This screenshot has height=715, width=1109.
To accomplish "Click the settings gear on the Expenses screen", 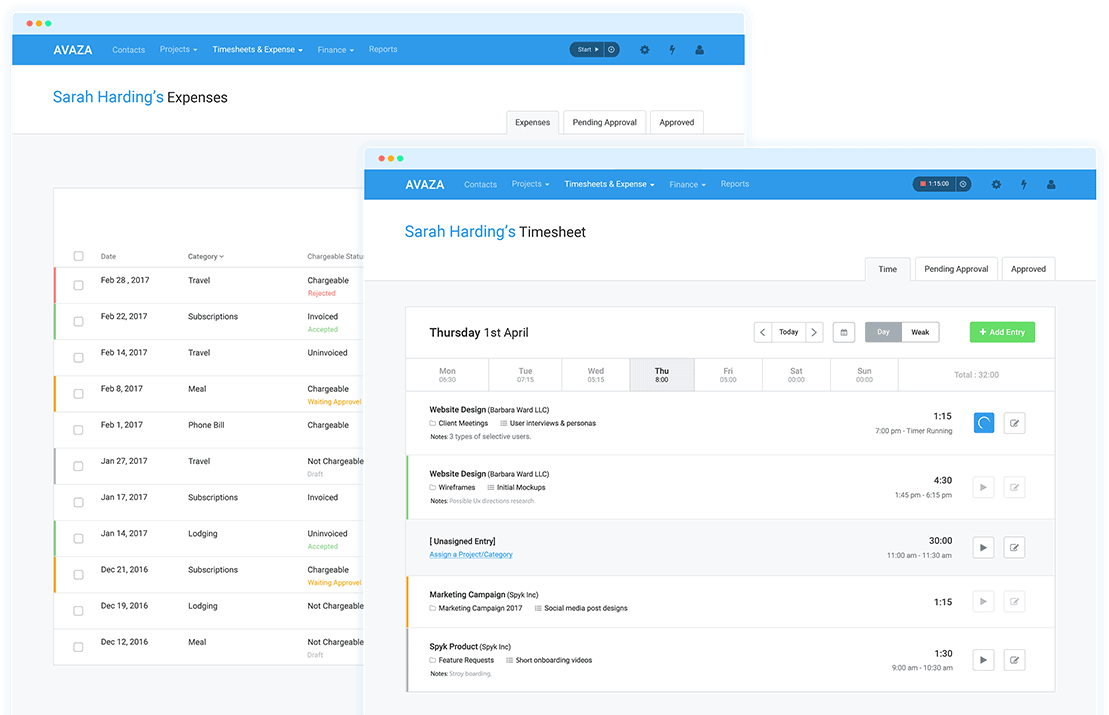I will (x=644, y=49).
